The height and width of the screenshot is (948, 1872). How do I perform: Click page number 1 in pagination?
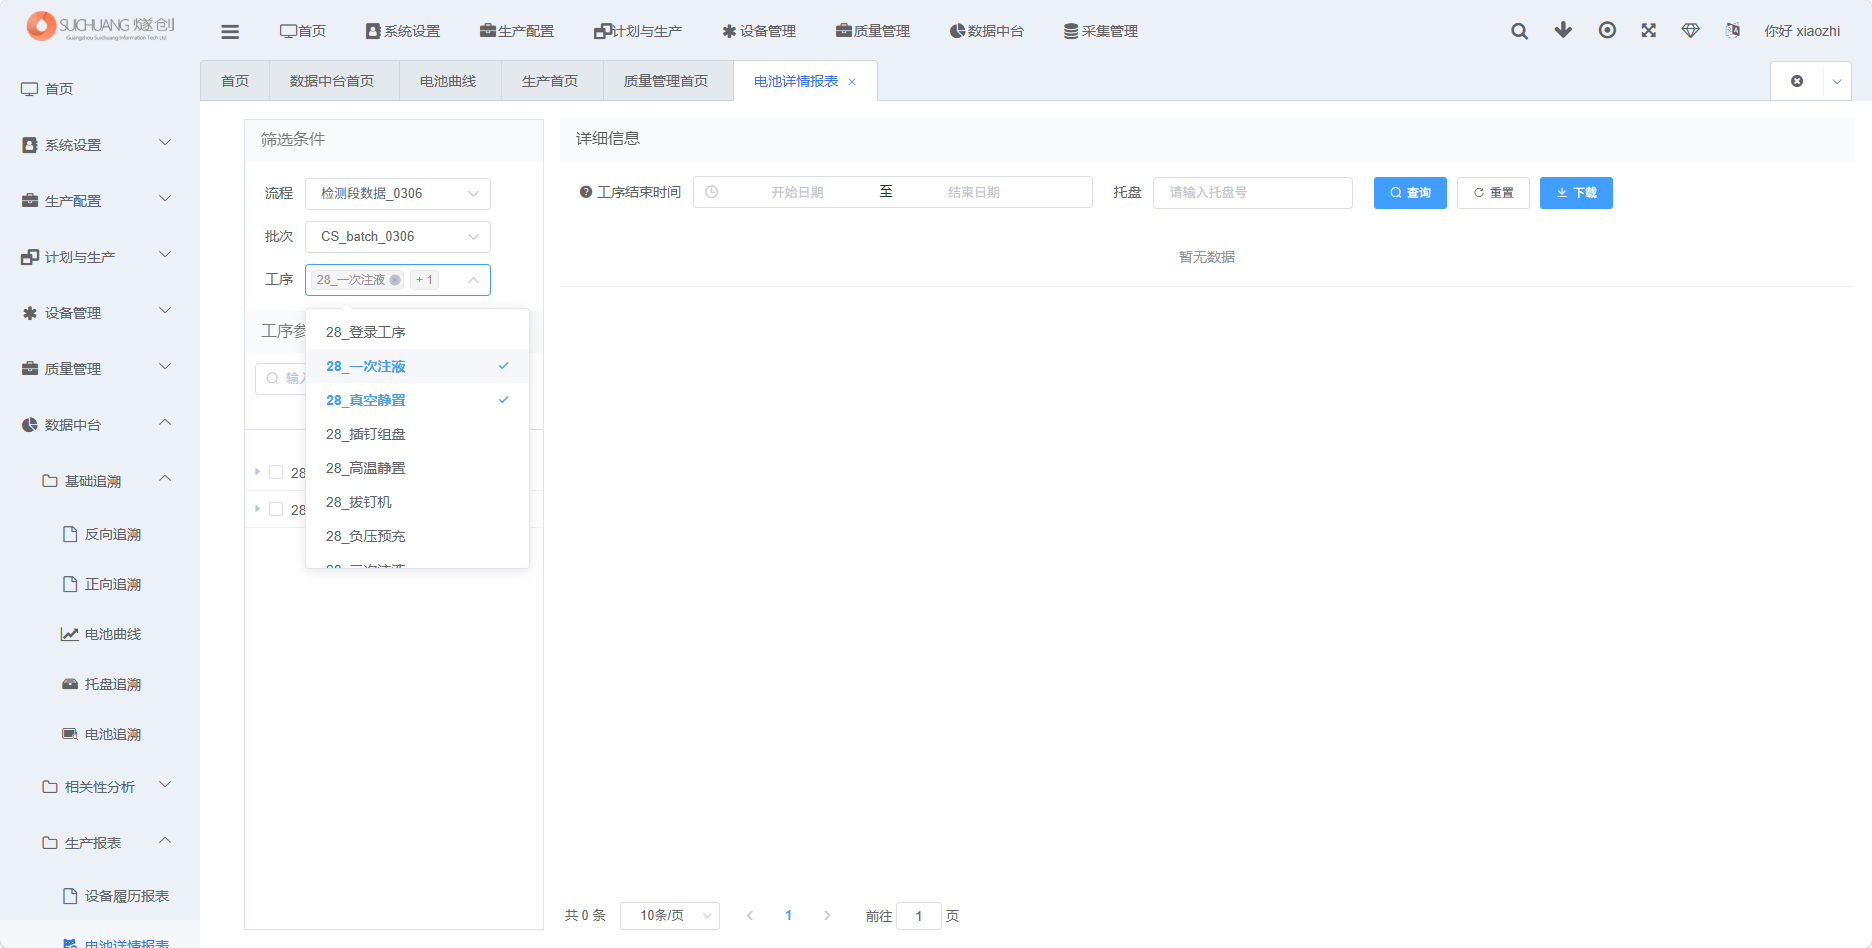coord(789,915)
